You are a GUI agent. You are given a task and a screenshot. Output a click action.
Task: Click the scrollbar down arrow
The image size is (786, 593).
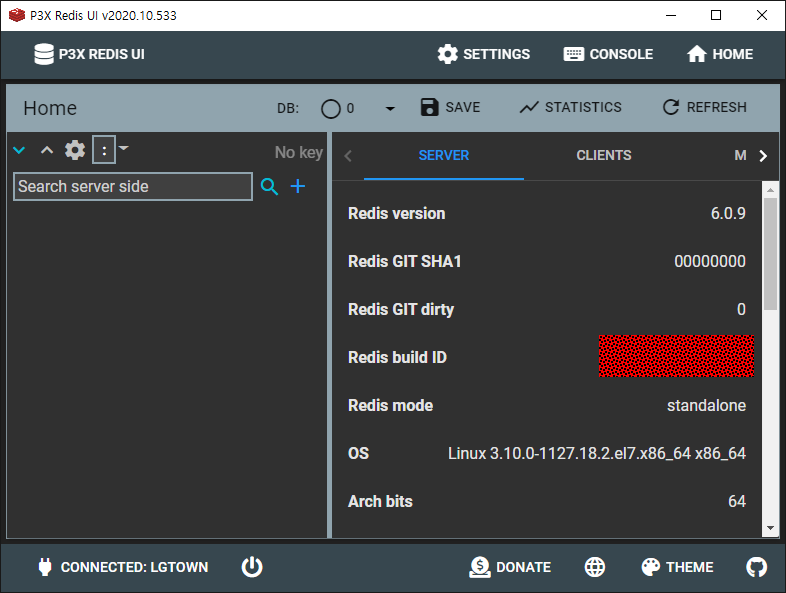click(x=770, y=528)
